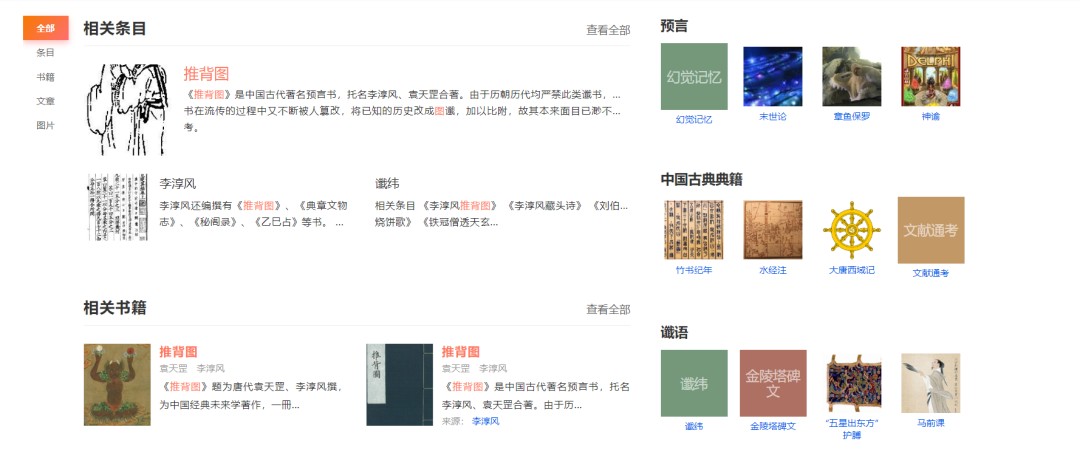Viewport: 1080px width, 461px height.
Task: Click author names 袁天罡 李淳风 under demon-cover book
Action: click(x=192, y=369)
